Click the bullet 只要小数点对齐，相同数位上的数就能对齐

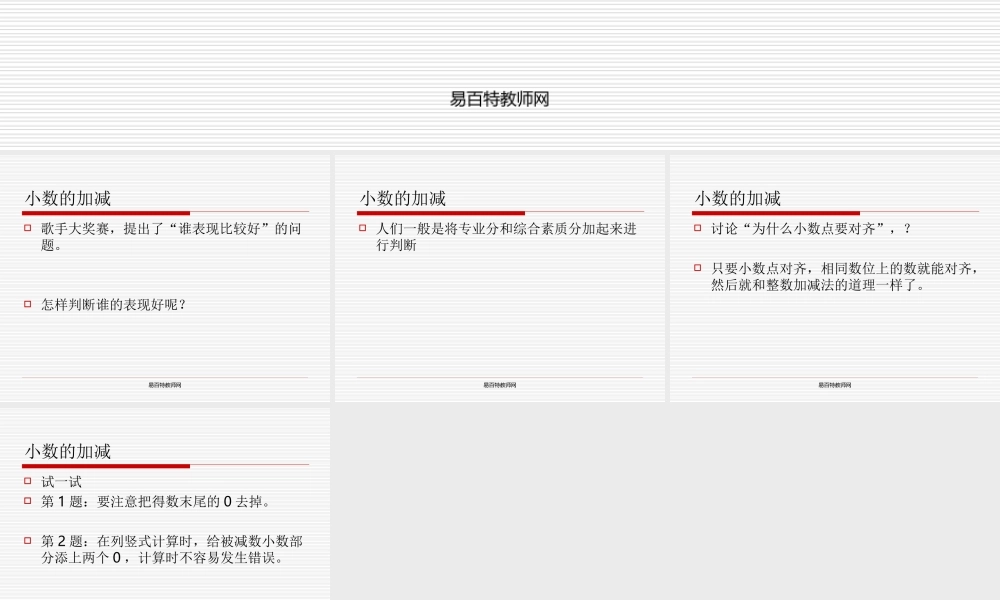(844, 276)
